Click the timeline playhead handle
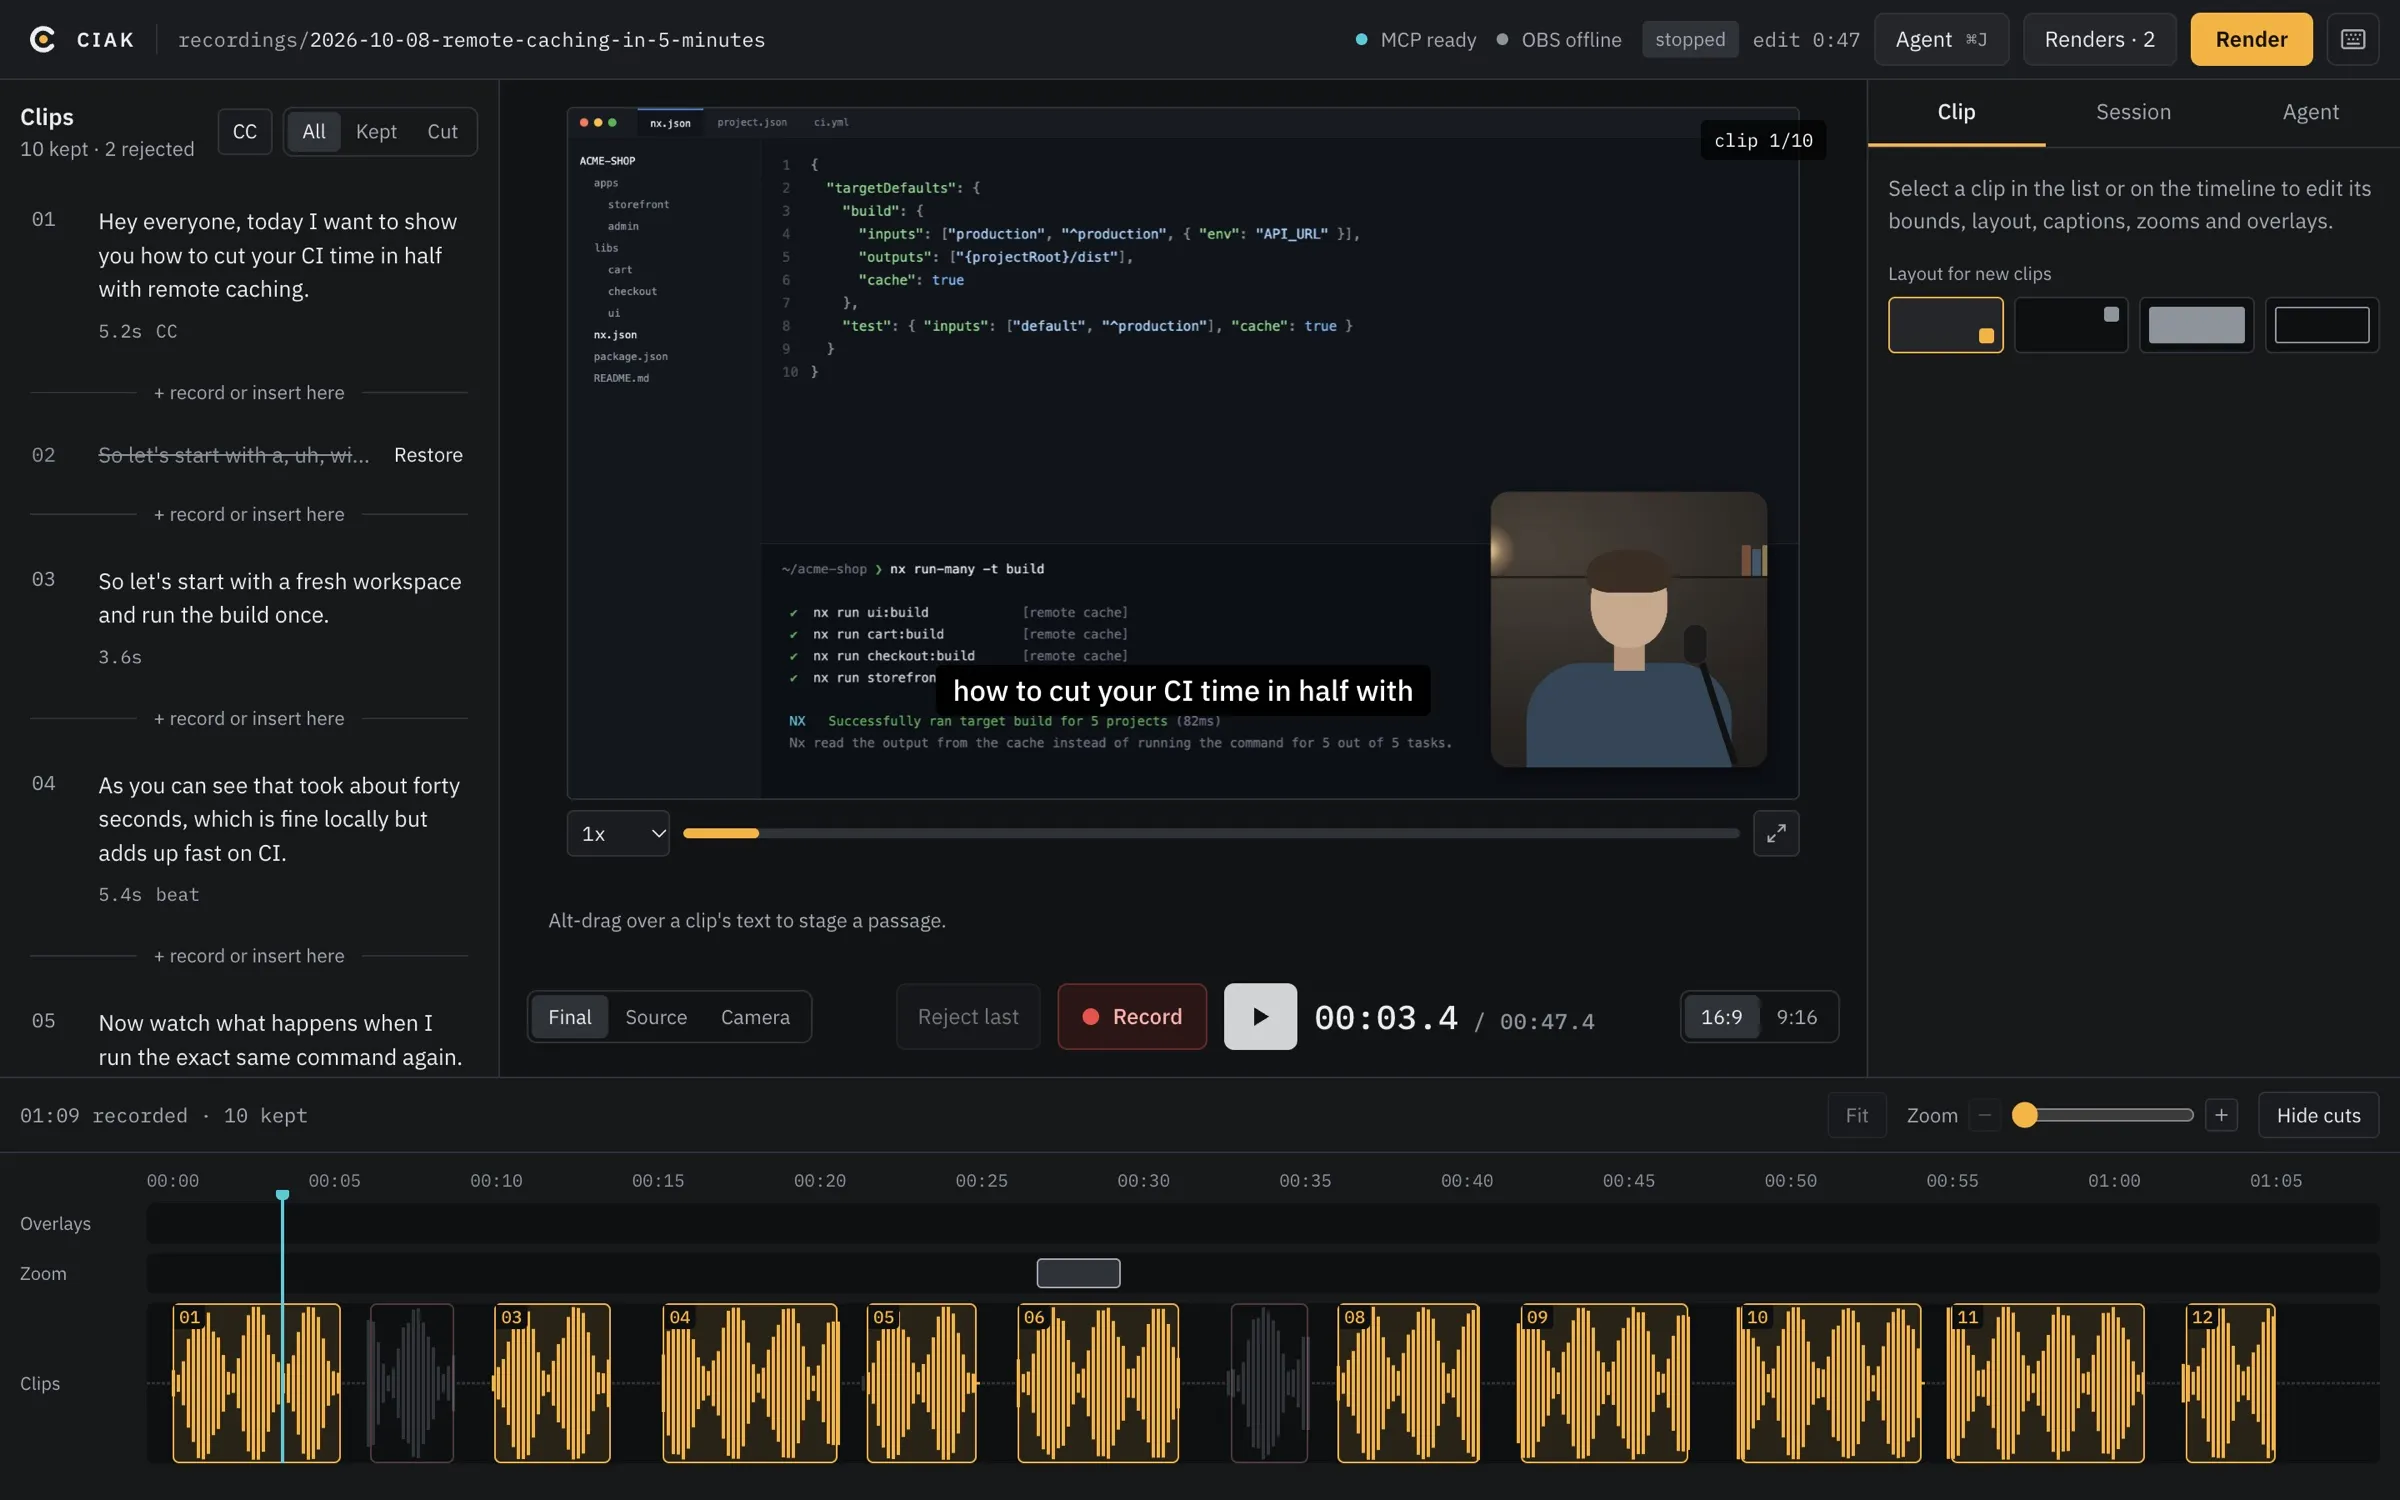This screenshot has height=1500, width=2400. [x=283, y=1195]
